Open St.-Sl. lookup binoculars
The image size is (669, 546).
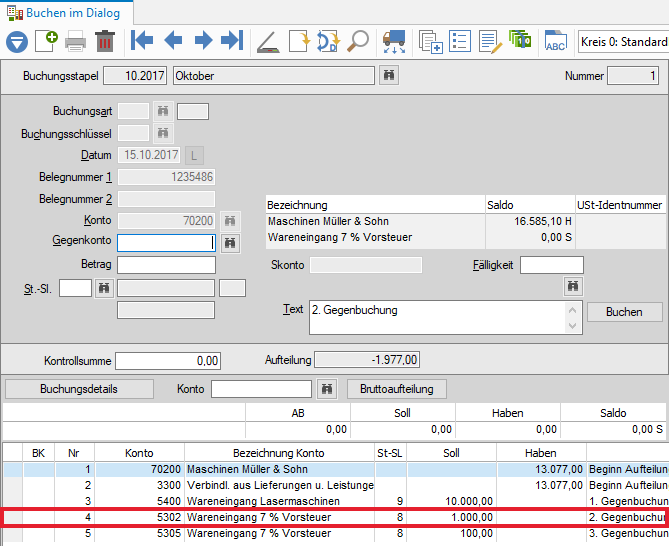tap(104, 288)
